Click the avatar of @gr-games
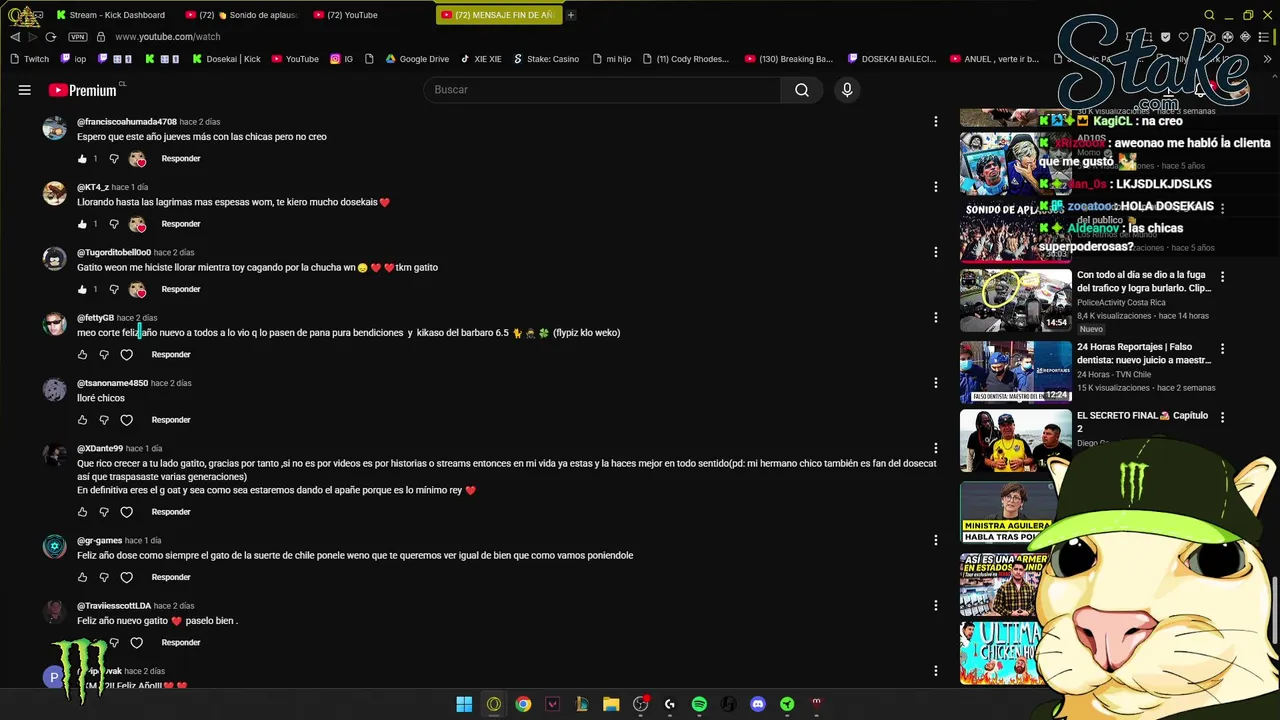The width and height of the screenshot is (1280, 720). [x=55, y=547]
